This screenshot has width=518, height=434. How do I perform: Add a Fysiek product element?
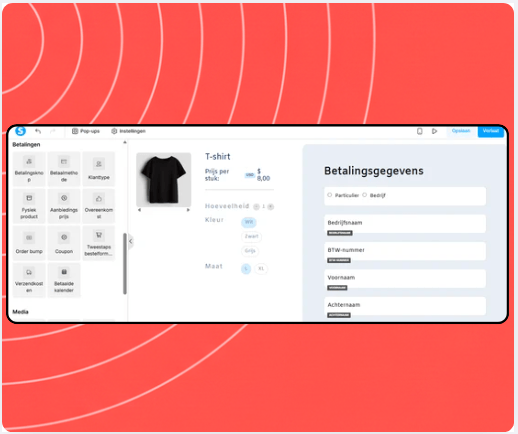pyautogui.click(x=29, y=206)
